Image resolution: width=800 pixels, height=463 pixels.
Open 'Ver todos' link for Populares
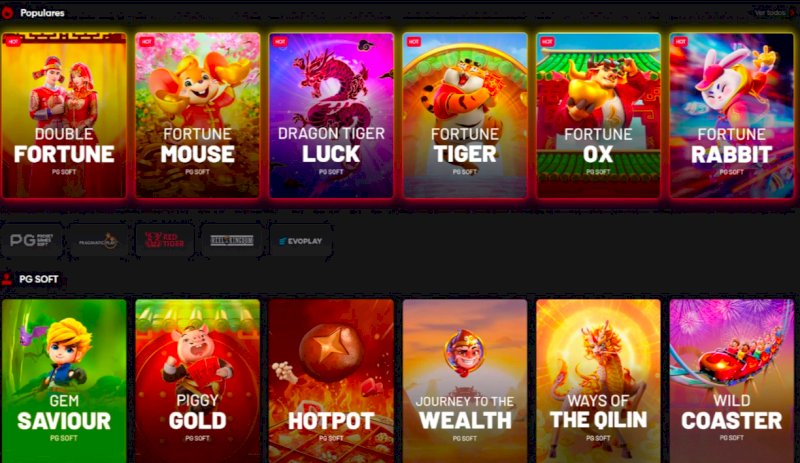pos(770,13)
